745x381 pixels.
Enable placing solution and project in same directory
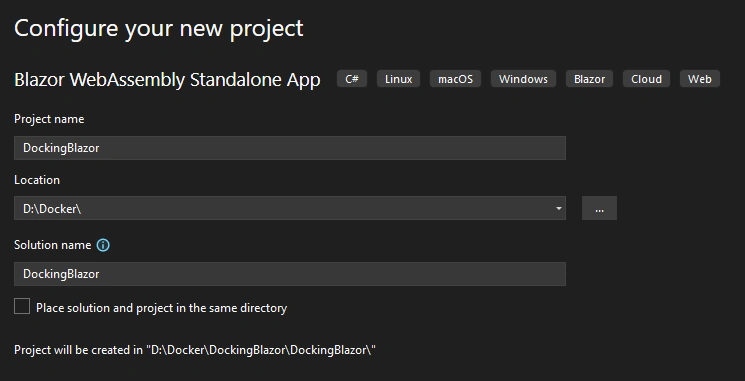(22, 306)
